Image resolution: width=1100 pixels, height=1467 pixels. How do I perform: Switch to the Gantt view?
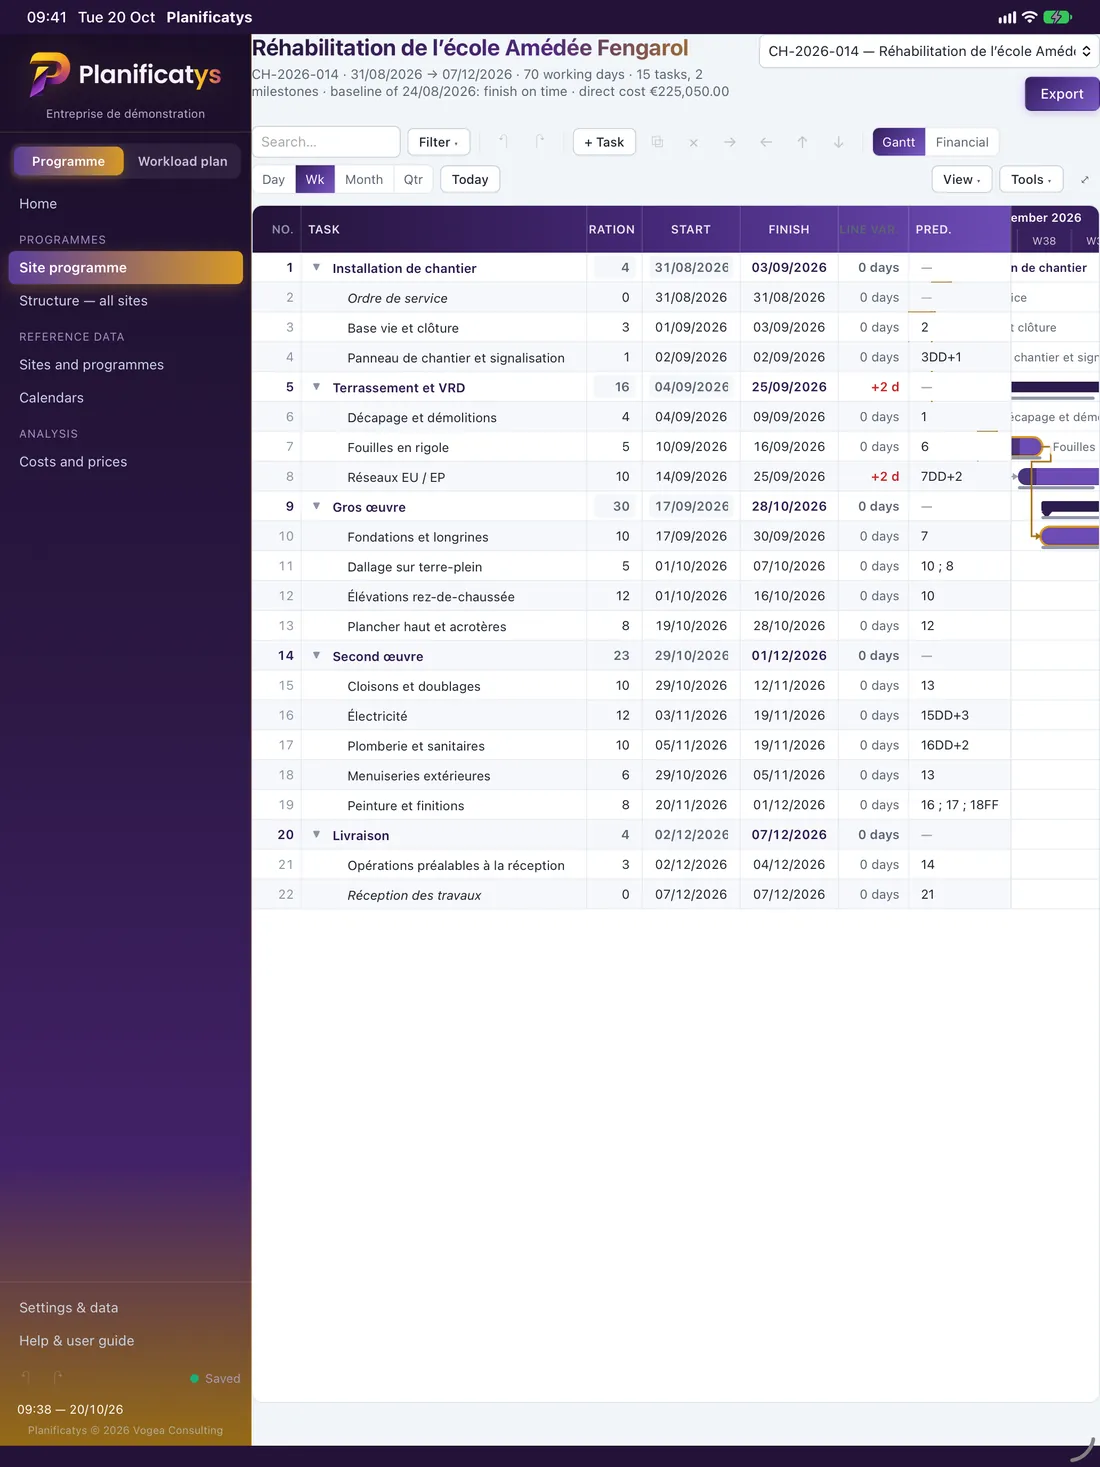click(x=898, y=142)
